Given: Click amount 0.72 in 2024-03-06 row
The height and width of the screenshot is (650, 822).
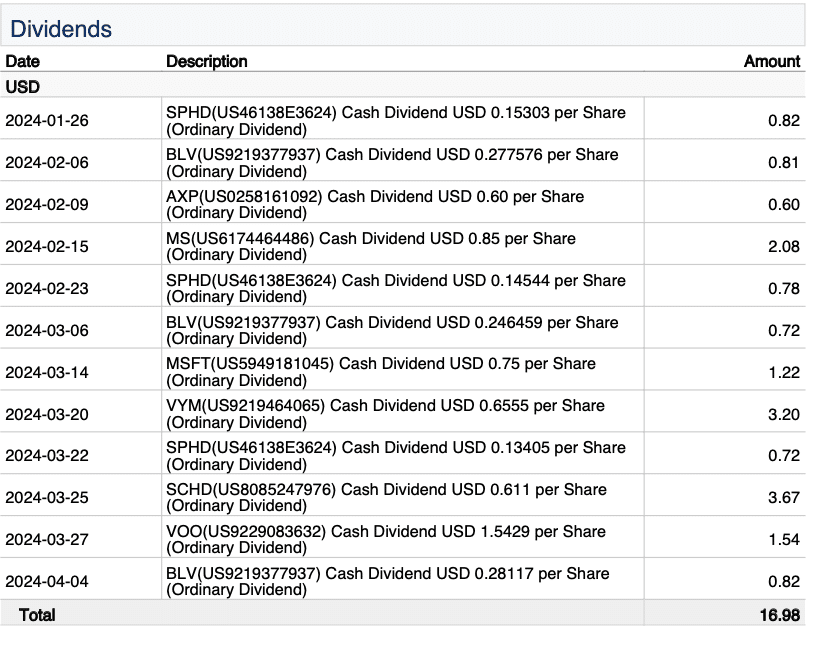Looking at the screenshot, I should tap(784, 330).
